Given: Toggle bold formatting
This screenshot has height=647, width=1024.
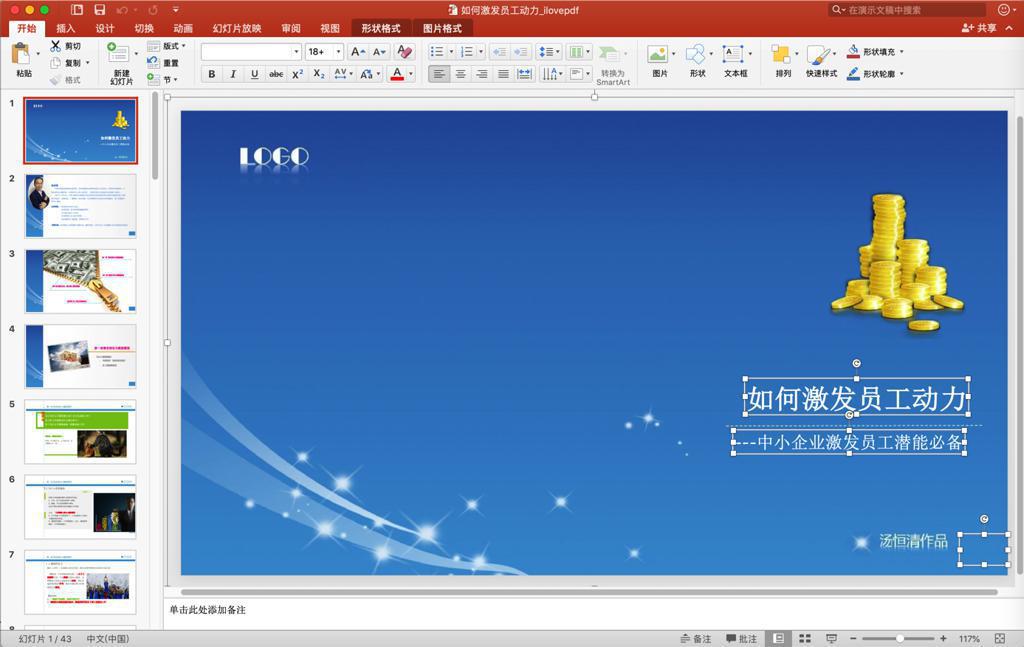Looking at the screenshot, I should click(x=212, y=74).
